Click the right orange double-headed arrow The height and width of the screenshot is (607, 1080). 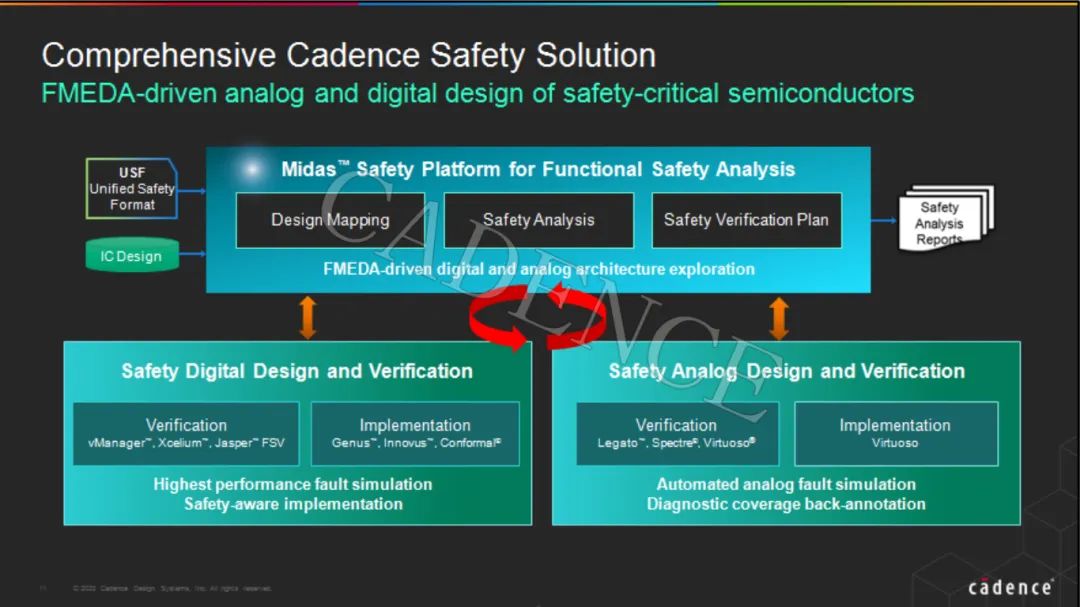[x=778, y=317]
